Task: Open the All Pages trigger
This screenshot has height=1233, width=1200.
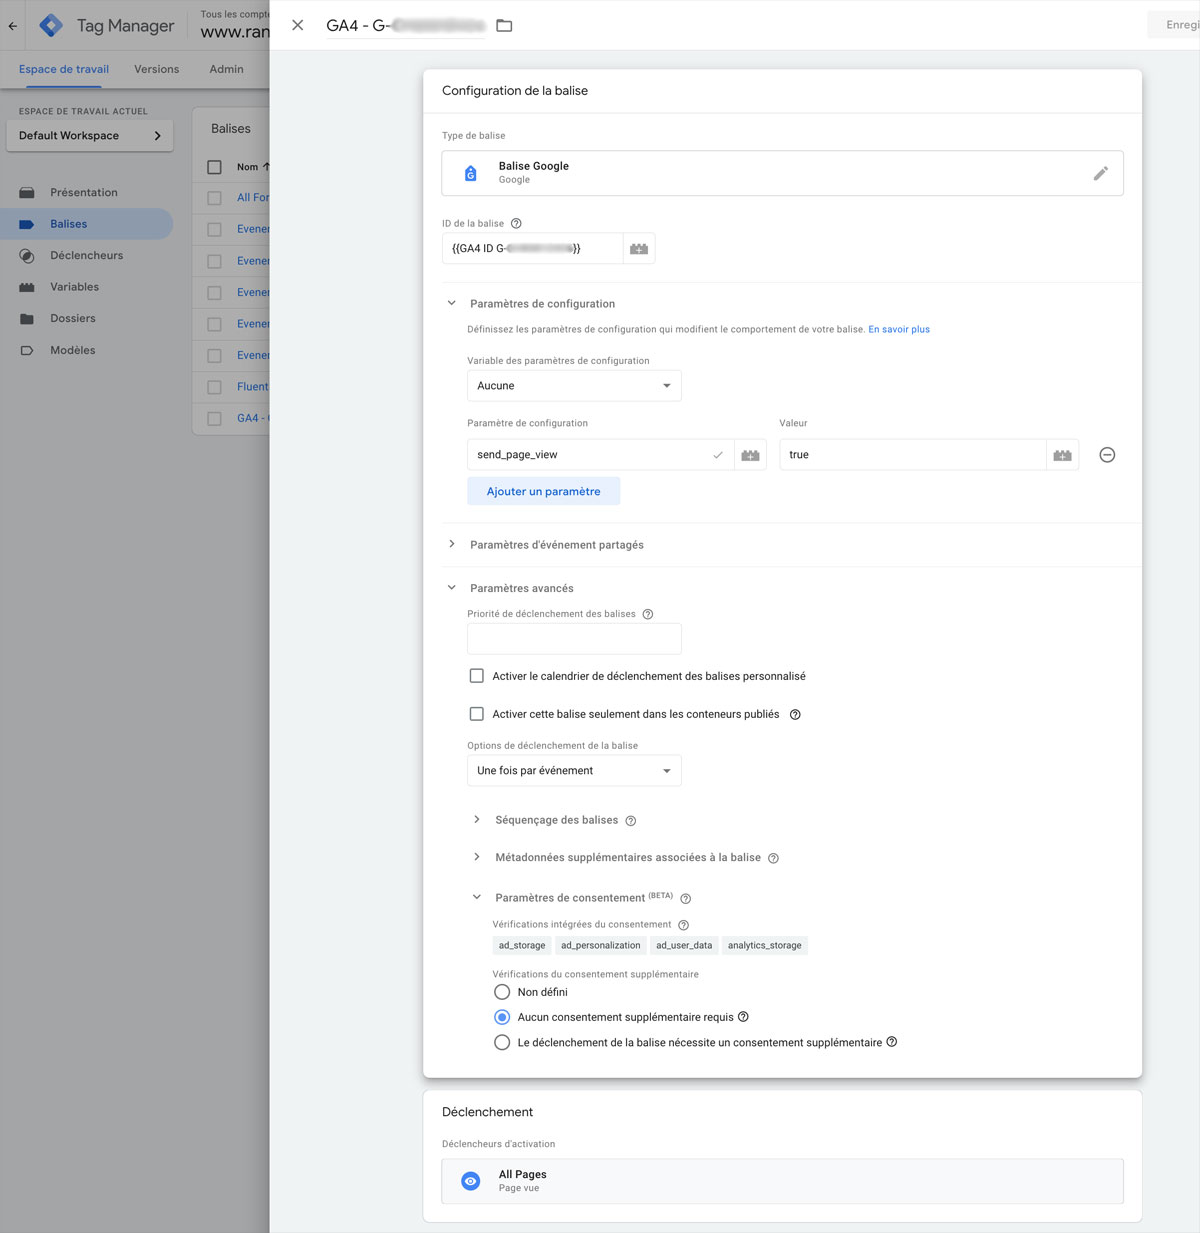Action: coord(783,1181)
